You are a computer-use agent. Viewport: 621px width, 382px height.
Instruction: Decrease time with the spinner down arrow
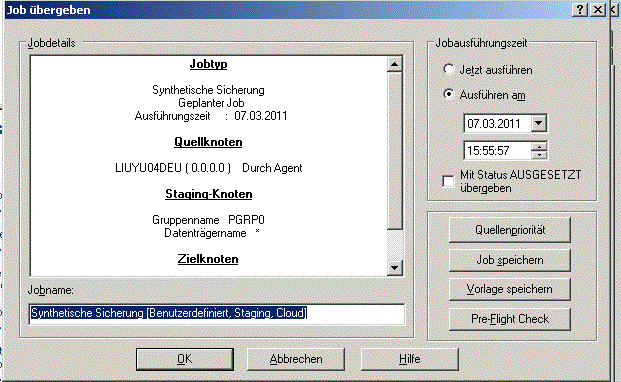(539, 155)
